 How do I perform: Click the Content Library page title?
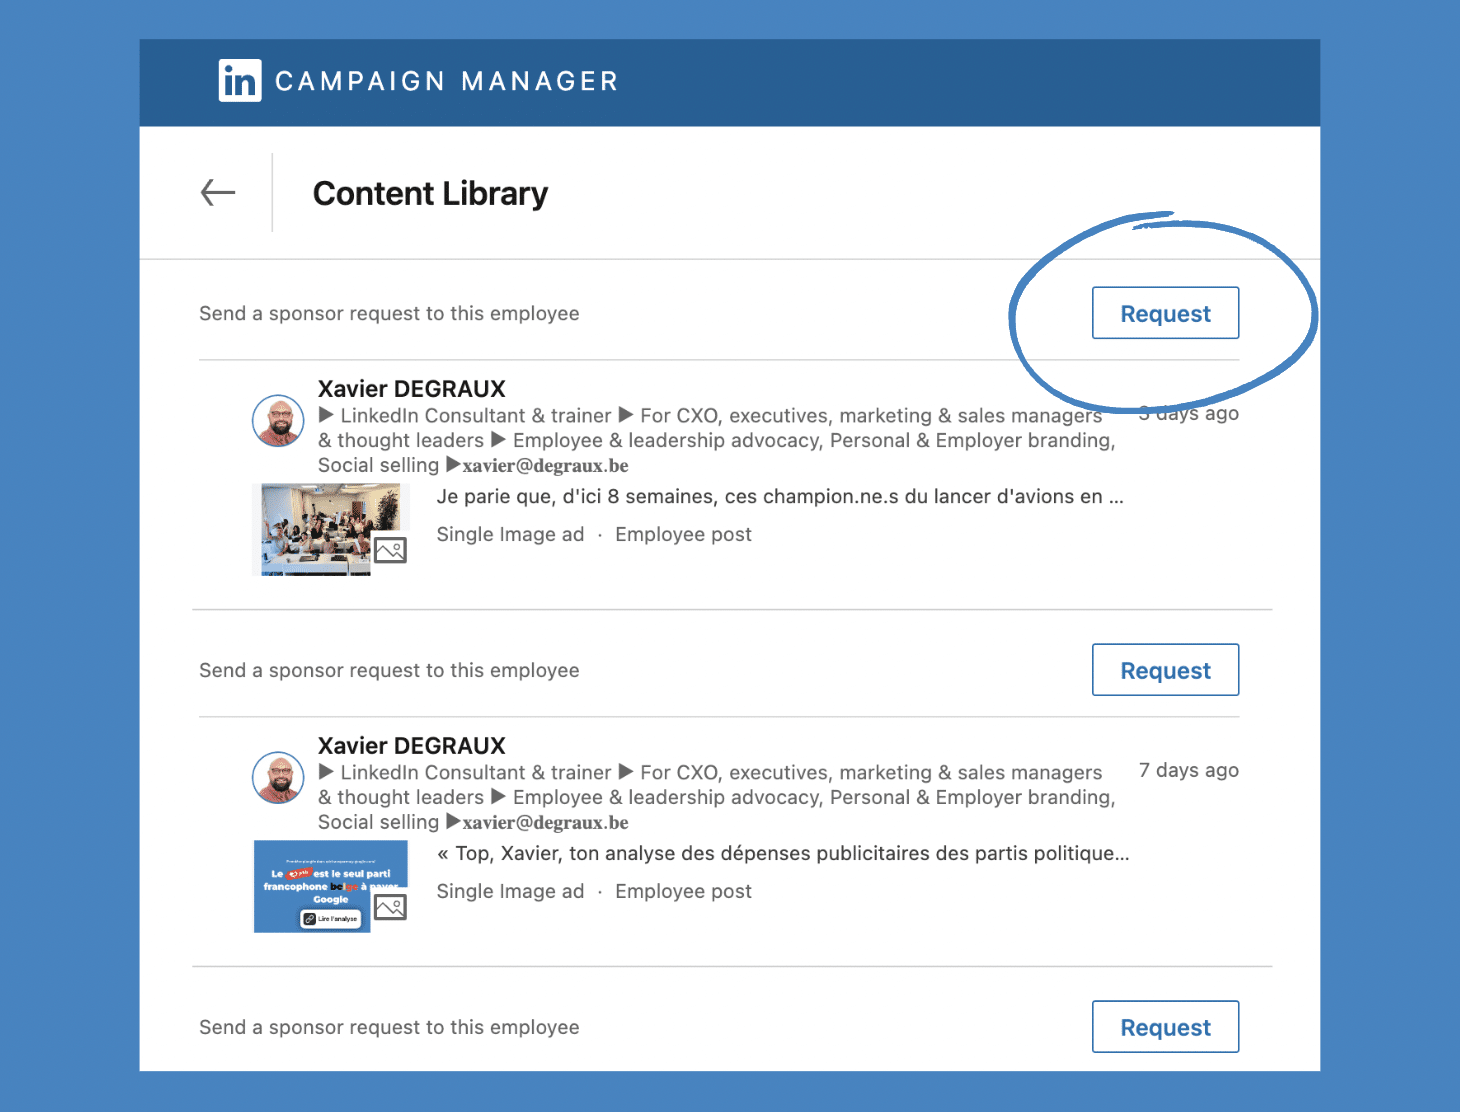[x=430, y=193]
